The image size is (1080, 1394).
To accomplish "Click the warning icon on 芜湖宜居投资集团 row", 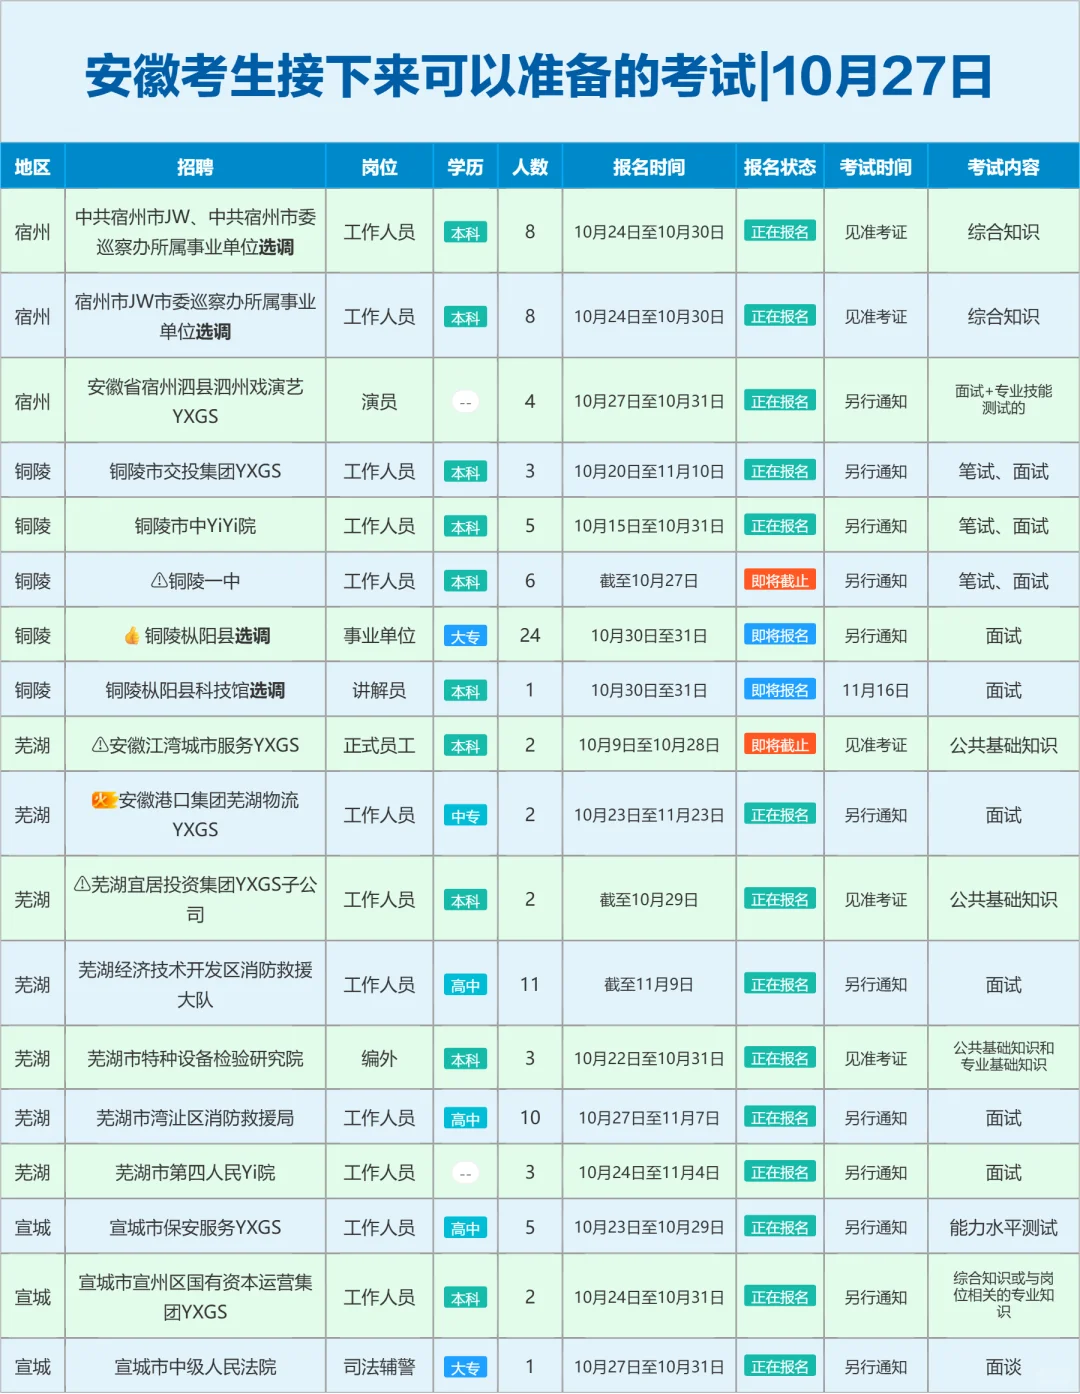I will coord(82,884).
